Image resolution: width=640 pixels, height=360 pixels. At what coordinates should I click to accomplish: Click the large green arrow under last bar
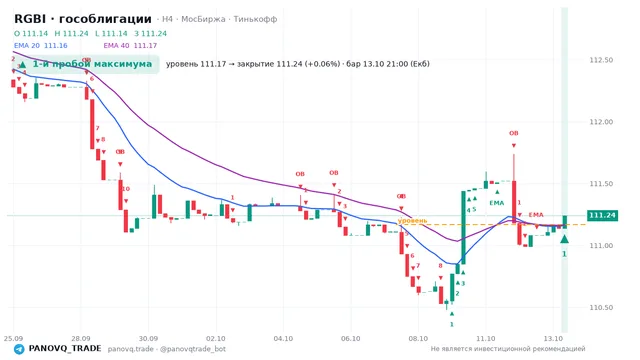click(x=564, y=239)
